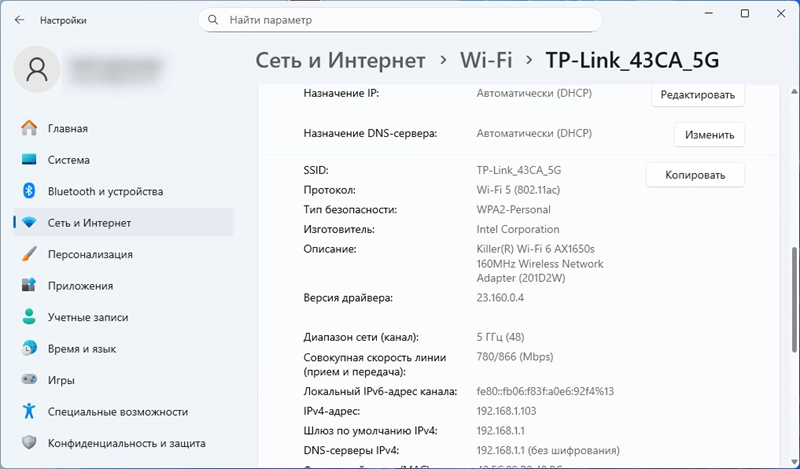Image resolution: width=800 pixels, height=469 pixels.
Task: Click the Bluetooth icon in sidebar
Action: tap(29, 191)
